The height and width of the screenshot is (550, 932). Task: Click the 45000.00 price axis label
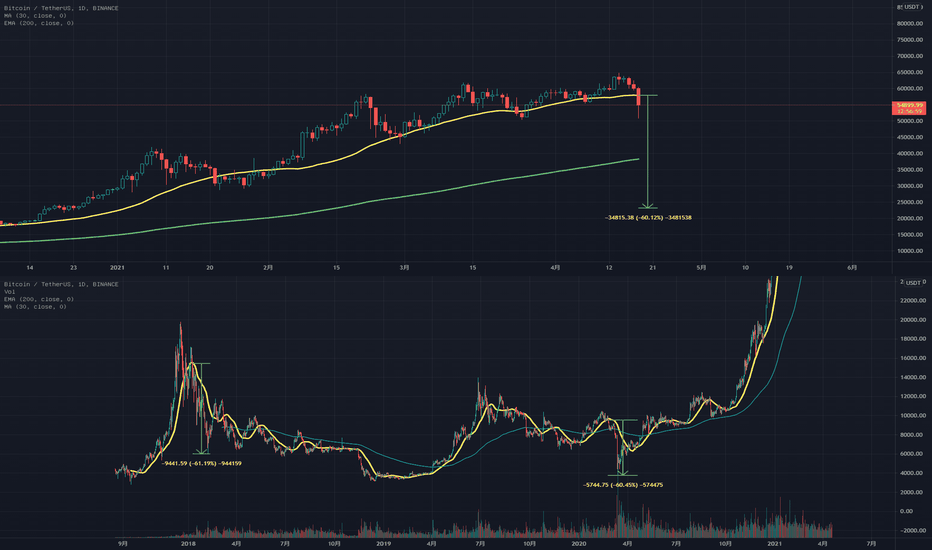pyautogui.click(x=910, y=137)
